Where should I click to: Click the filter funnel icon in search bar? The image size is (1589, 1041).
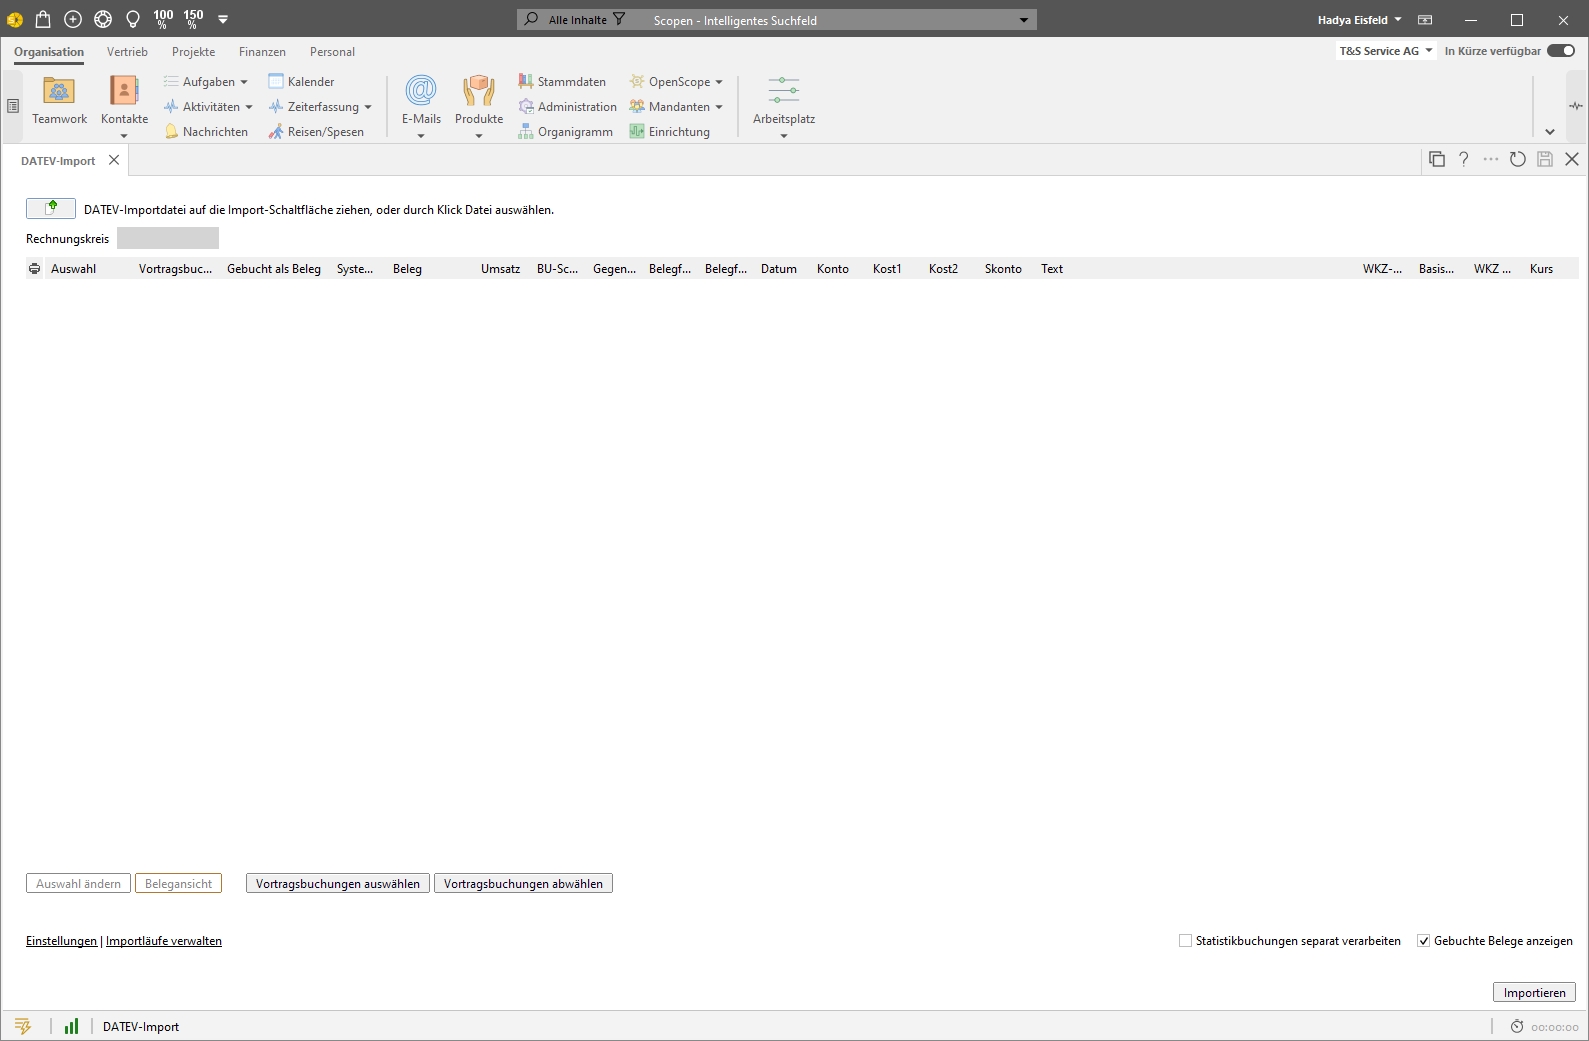click(619, 19)
